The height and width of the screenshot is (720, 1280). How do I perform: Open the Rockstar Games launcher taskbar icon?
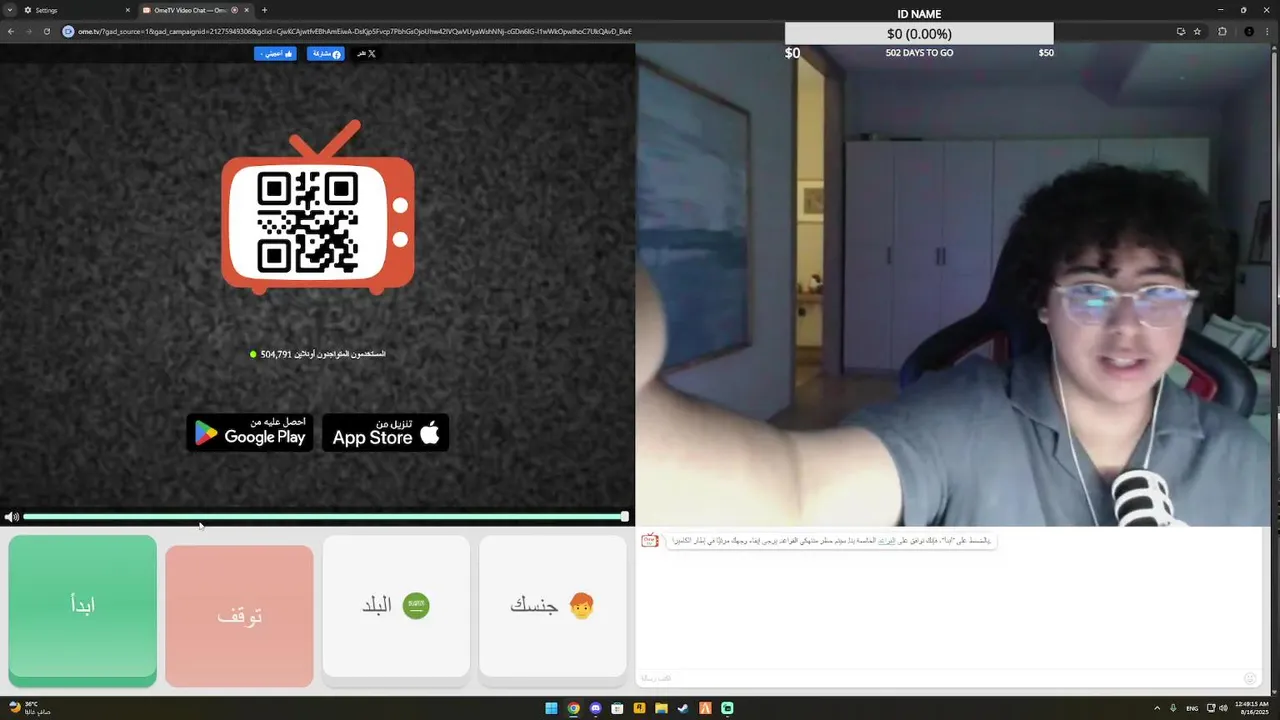(x=639, y=708)
